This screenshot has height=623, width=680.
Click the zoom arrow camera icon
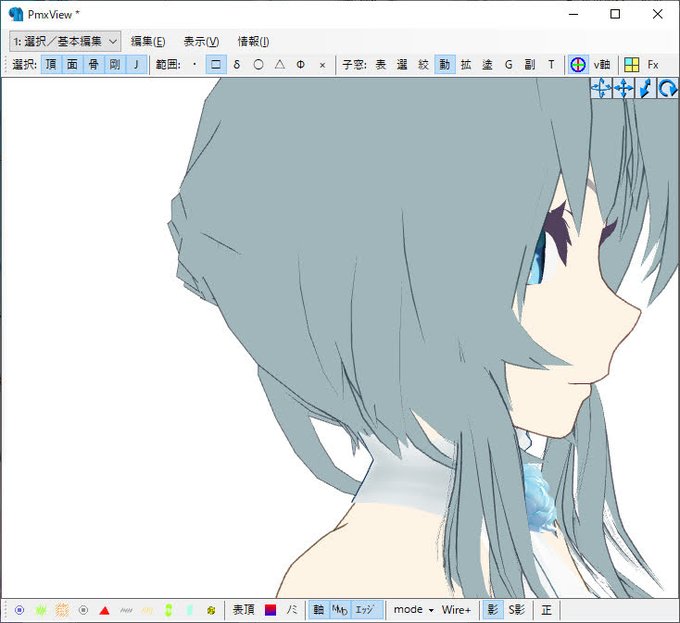[646, 88]
